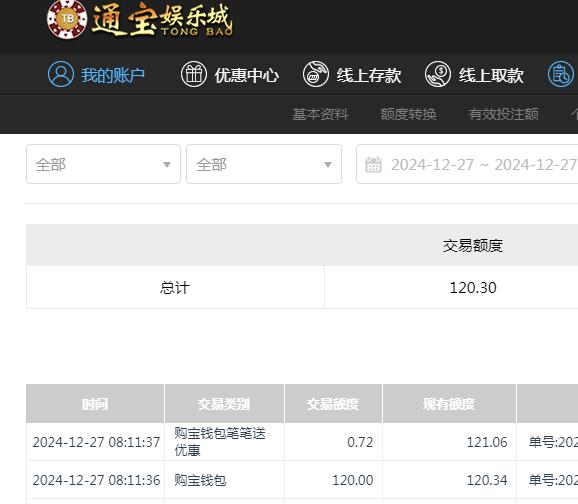578x504 pixels.
Task: Click the transaction amount 120.00
Action: tap(353, 480)
